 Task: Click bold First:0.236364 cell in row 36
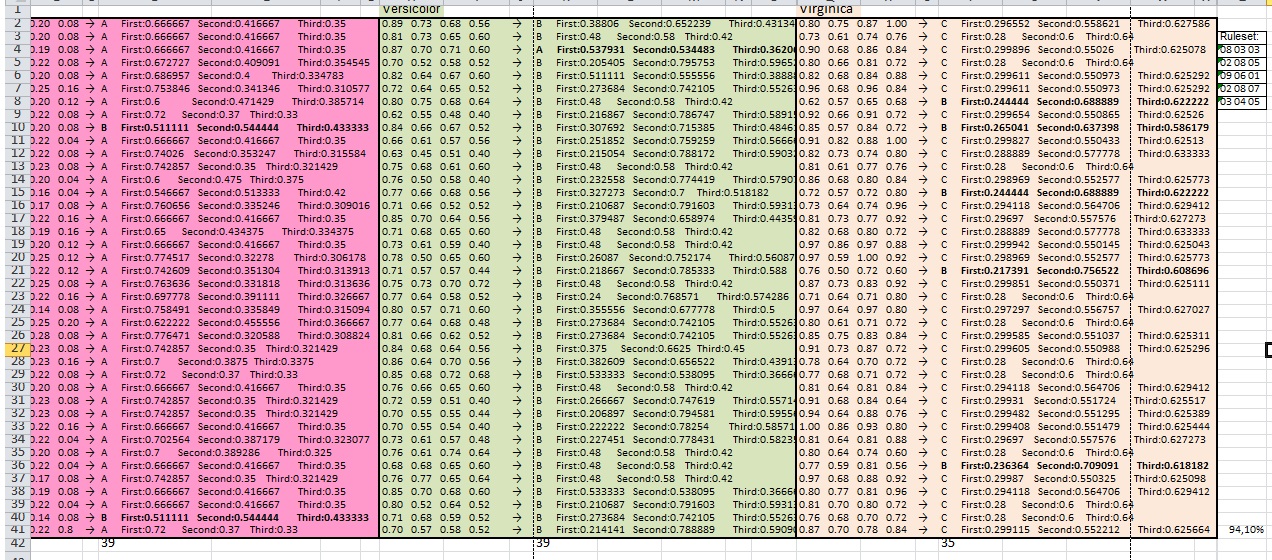click(994, 465)
